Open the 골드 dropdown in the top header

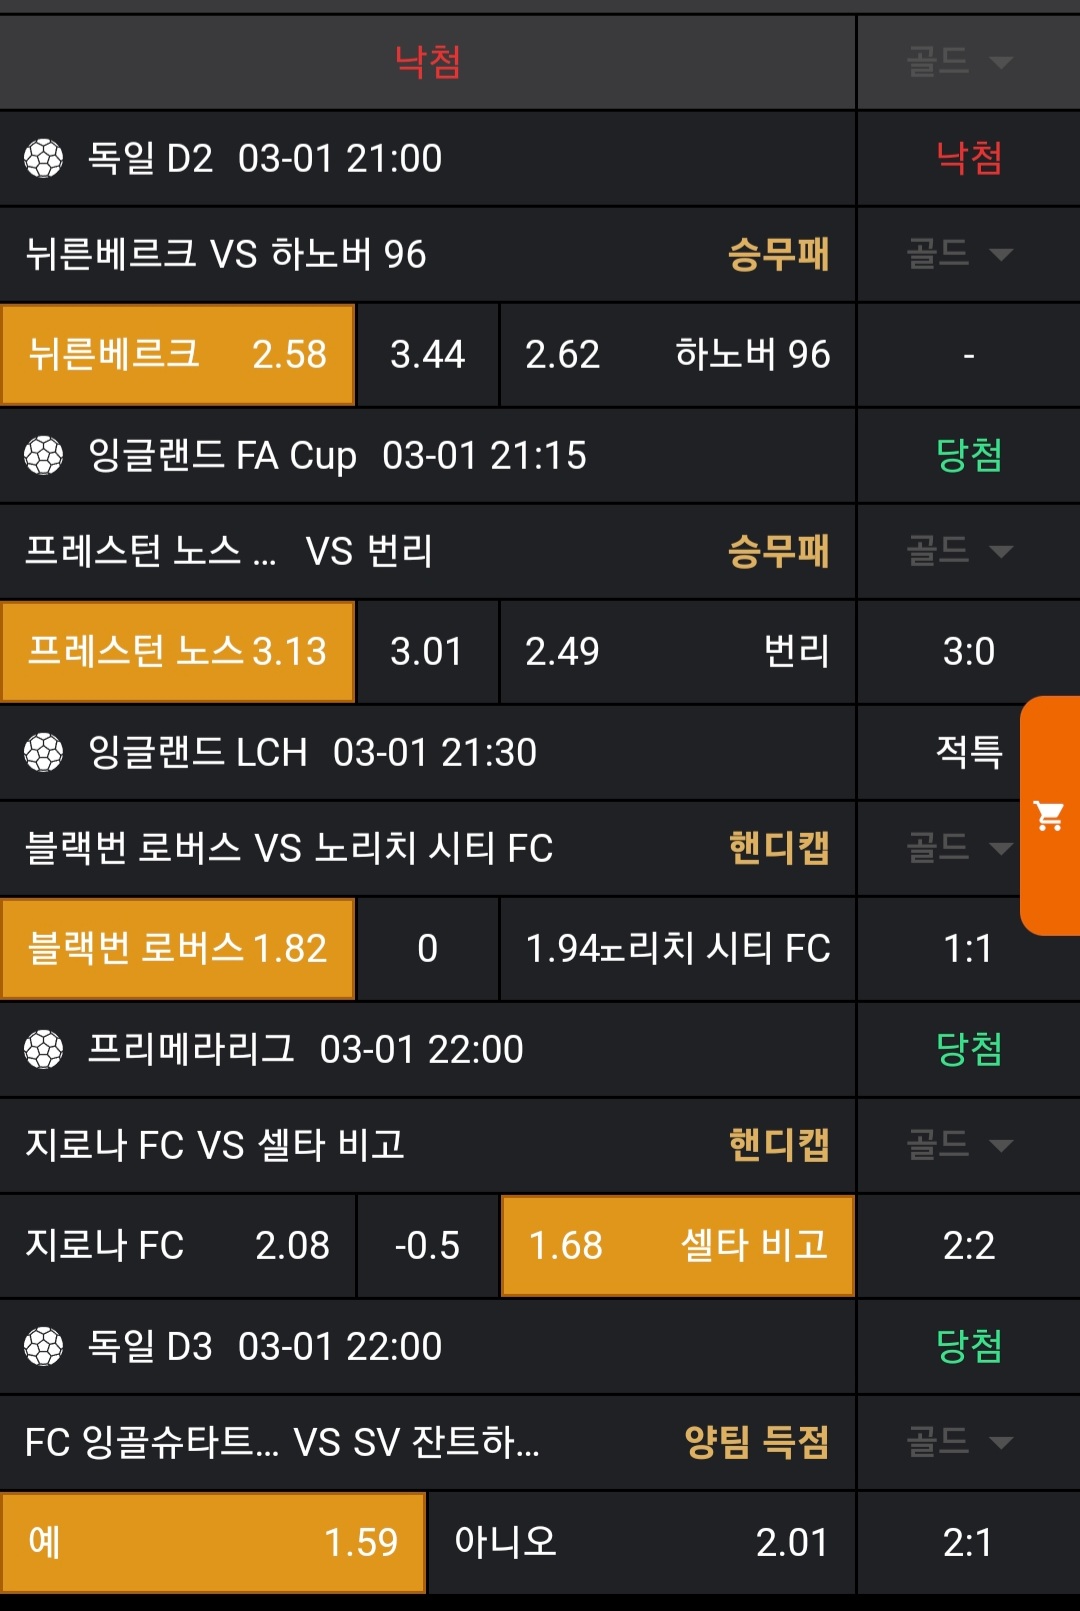click(x=959, y=62)
